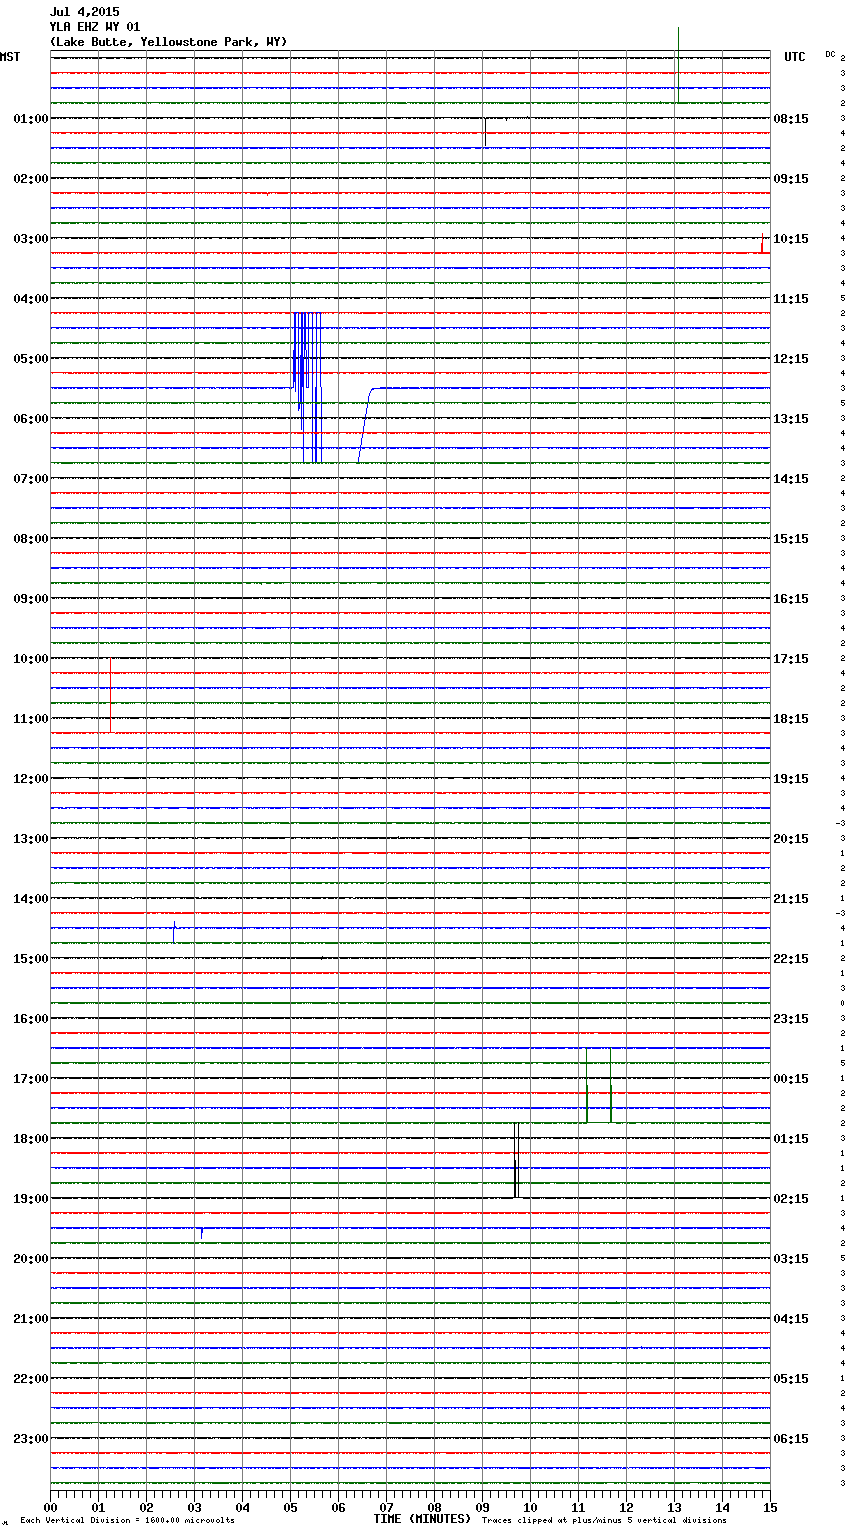This screenshot has height=1534, width=850.
Task: Click the blue clipped burst near 05:00 MST
Action: (x=307, y=387)
